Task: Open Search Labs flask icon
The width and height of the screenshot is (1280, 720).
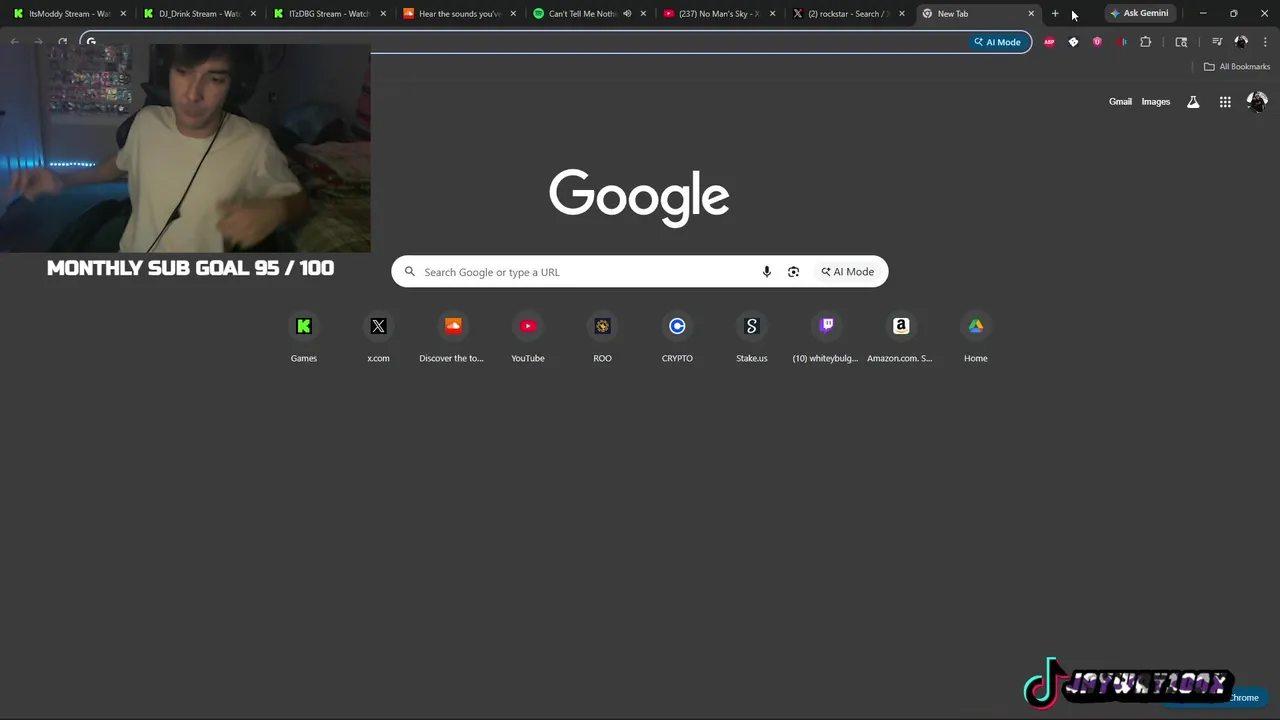Action: coord(1193,102)
